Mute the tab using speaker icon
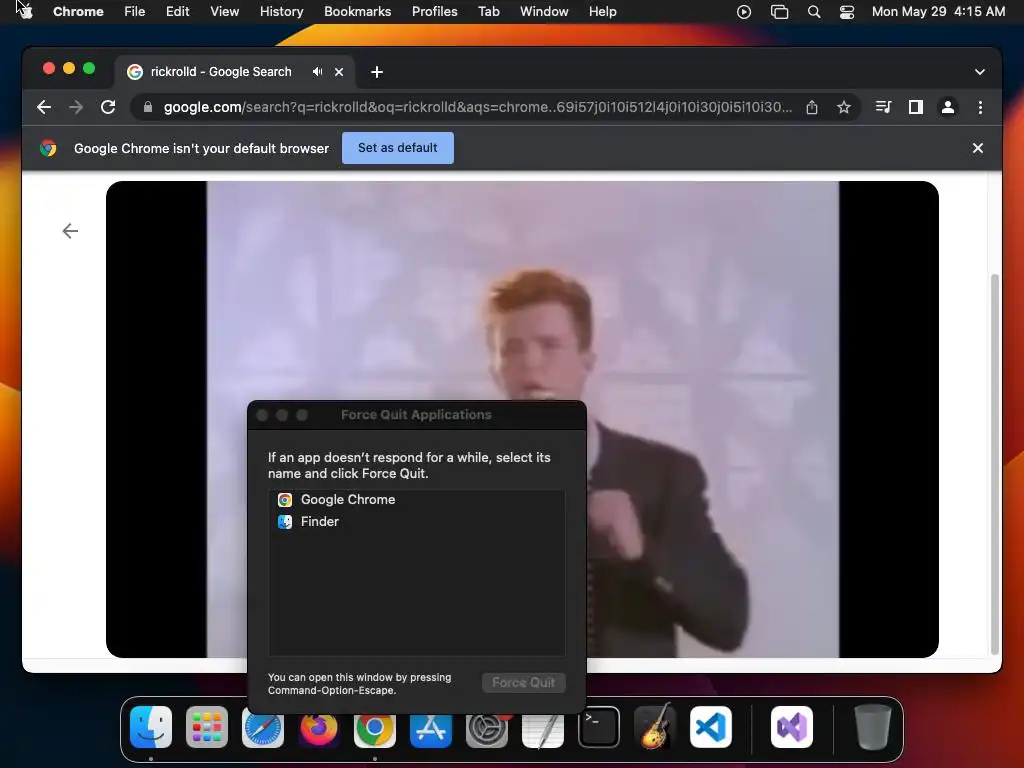Screen dimensions: 1024x768 (x=317, y=72)
